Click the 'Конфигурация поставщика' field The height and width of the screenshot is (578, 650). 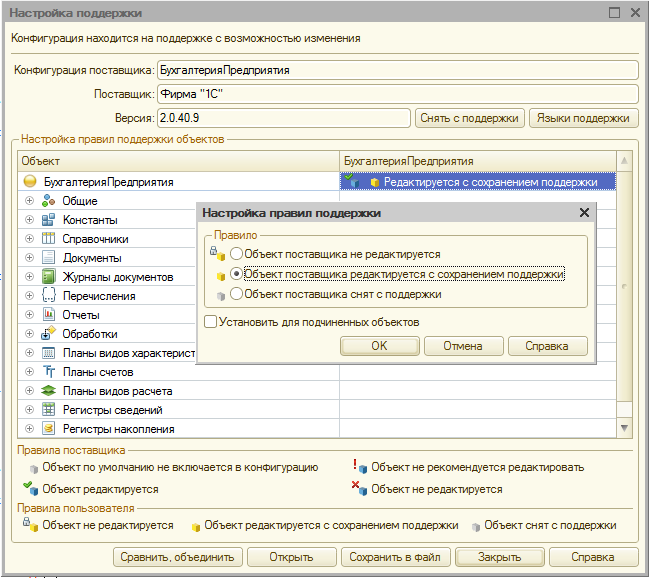pyautogui.click(x=398, y=70)
